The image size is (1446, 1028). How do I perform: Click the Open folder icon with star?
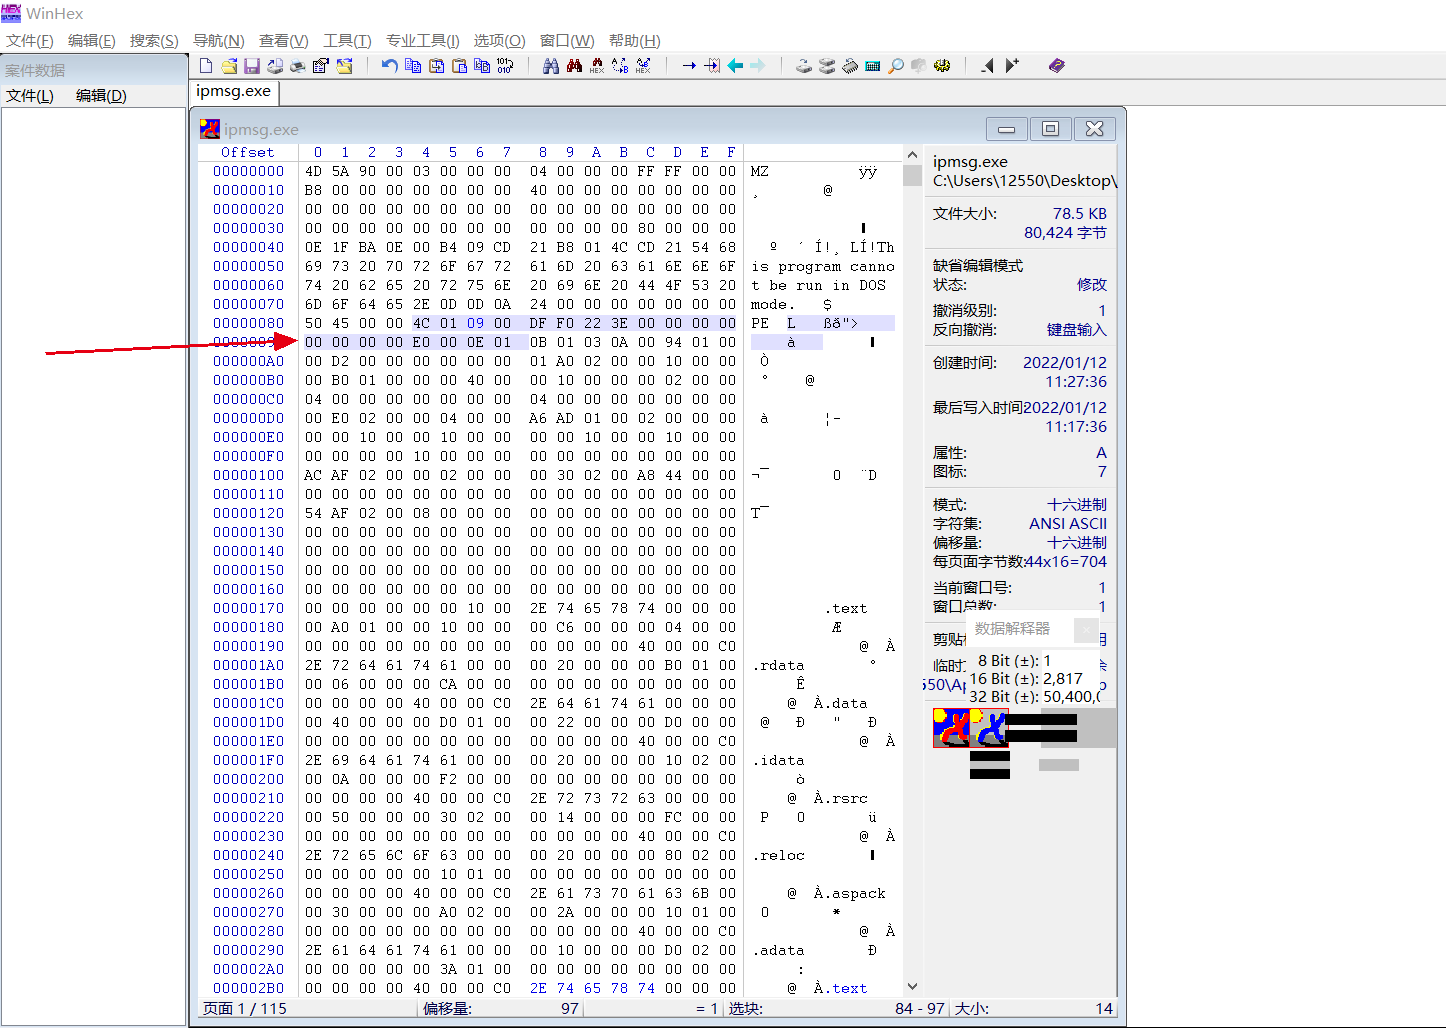point(344,66)
